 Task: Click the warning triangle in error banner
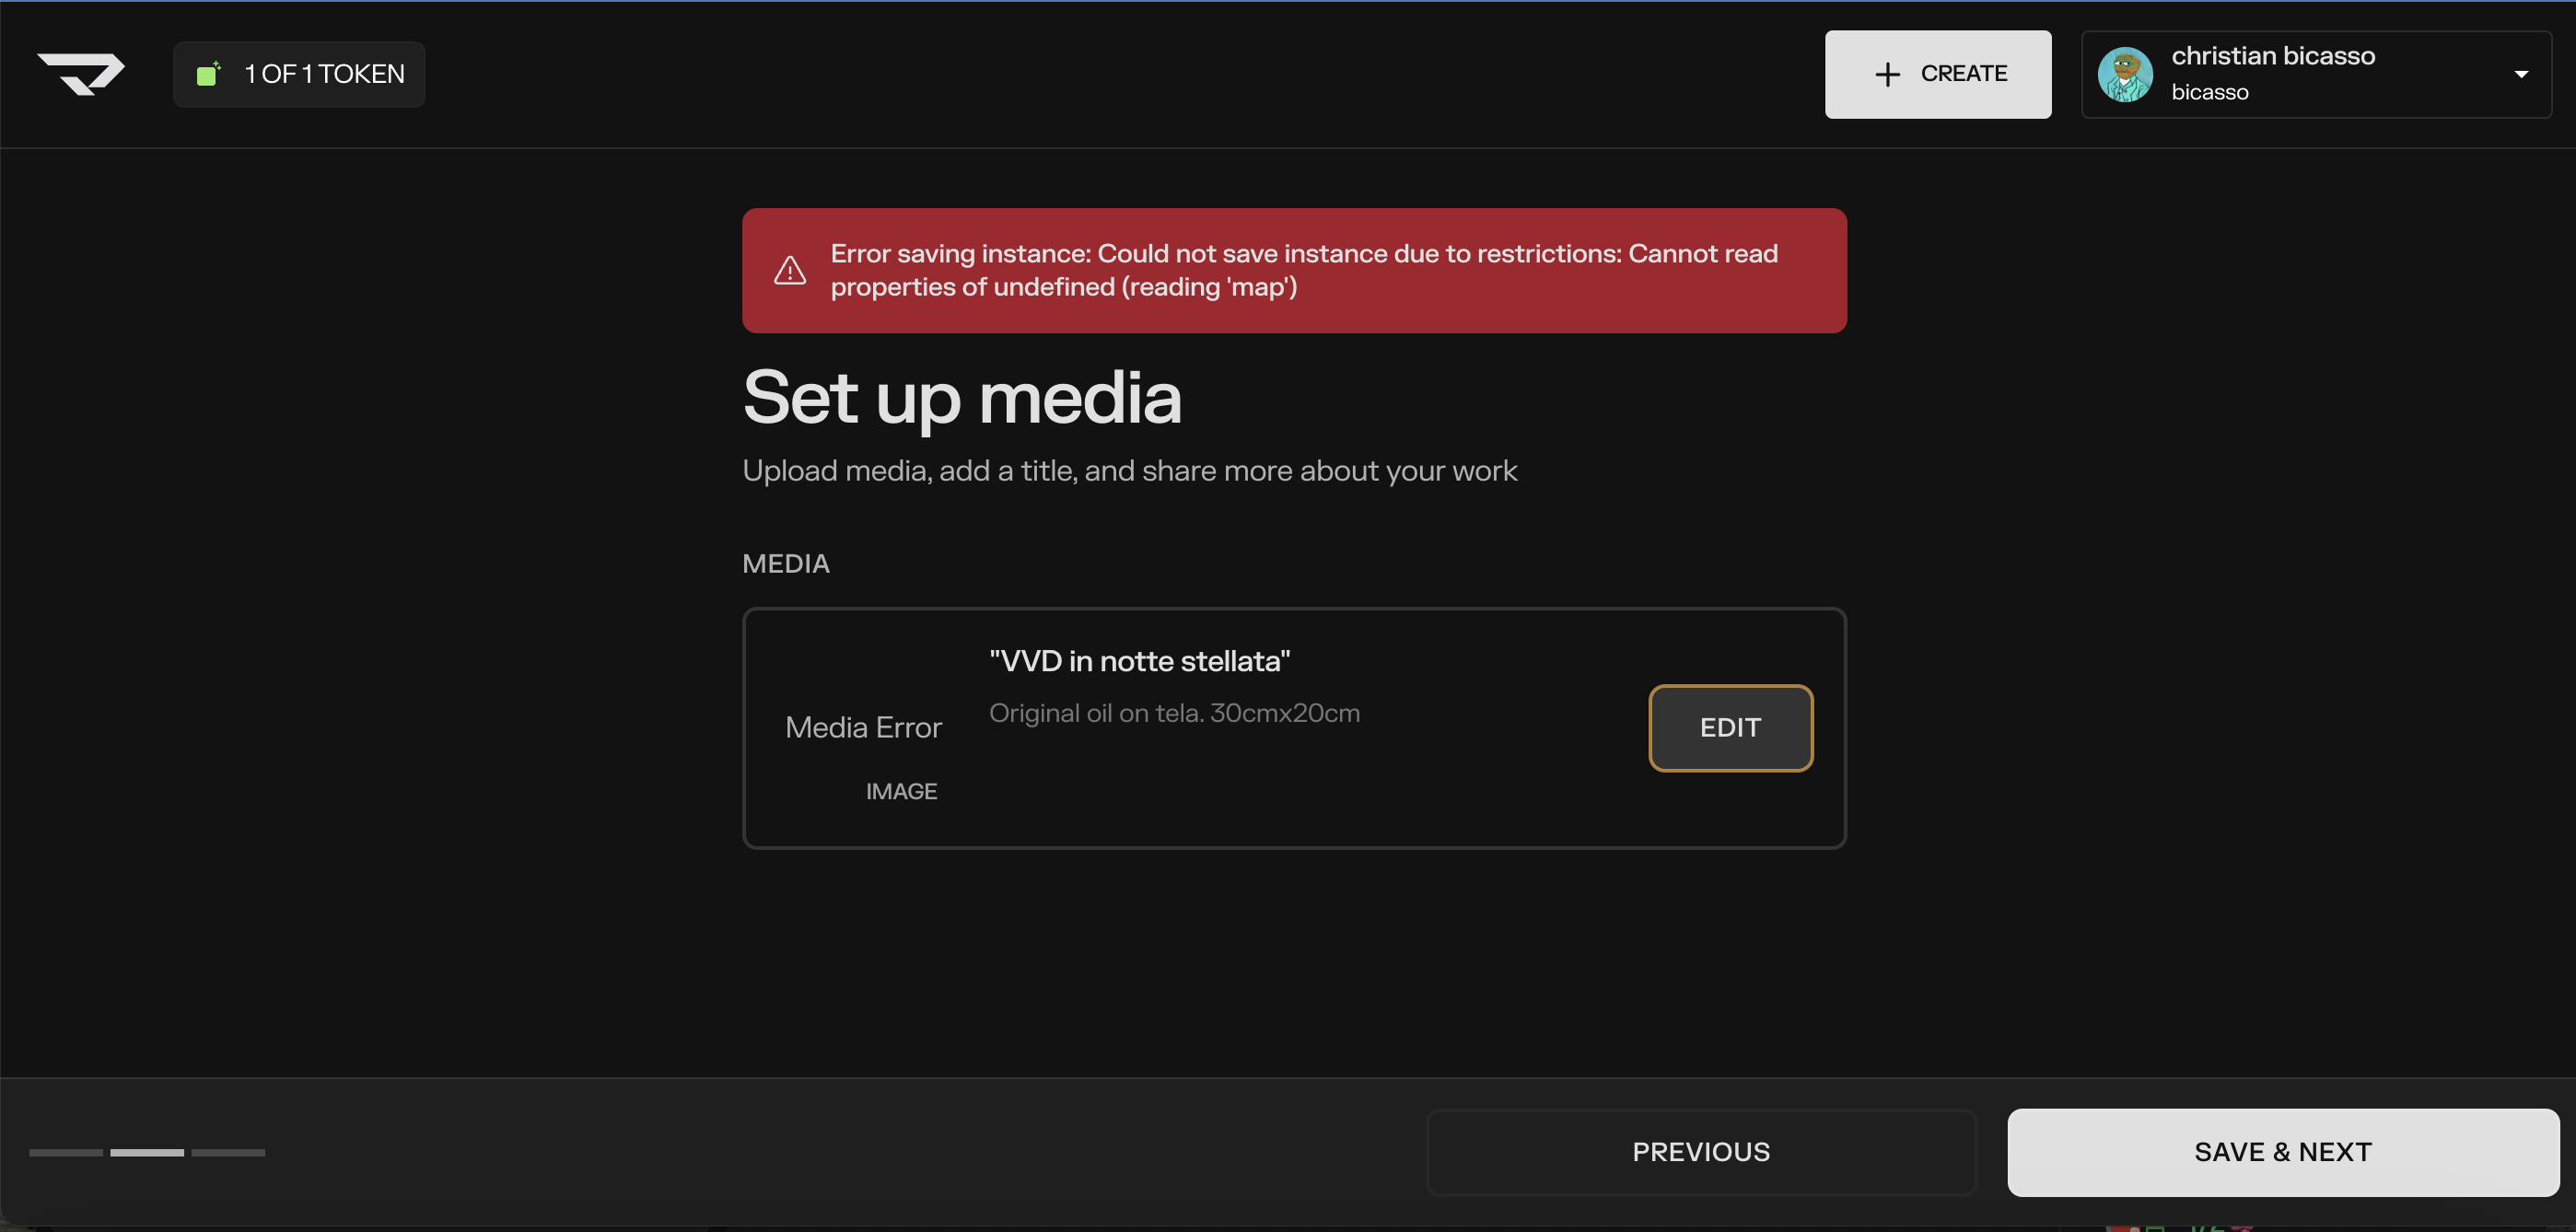(790, 270)
